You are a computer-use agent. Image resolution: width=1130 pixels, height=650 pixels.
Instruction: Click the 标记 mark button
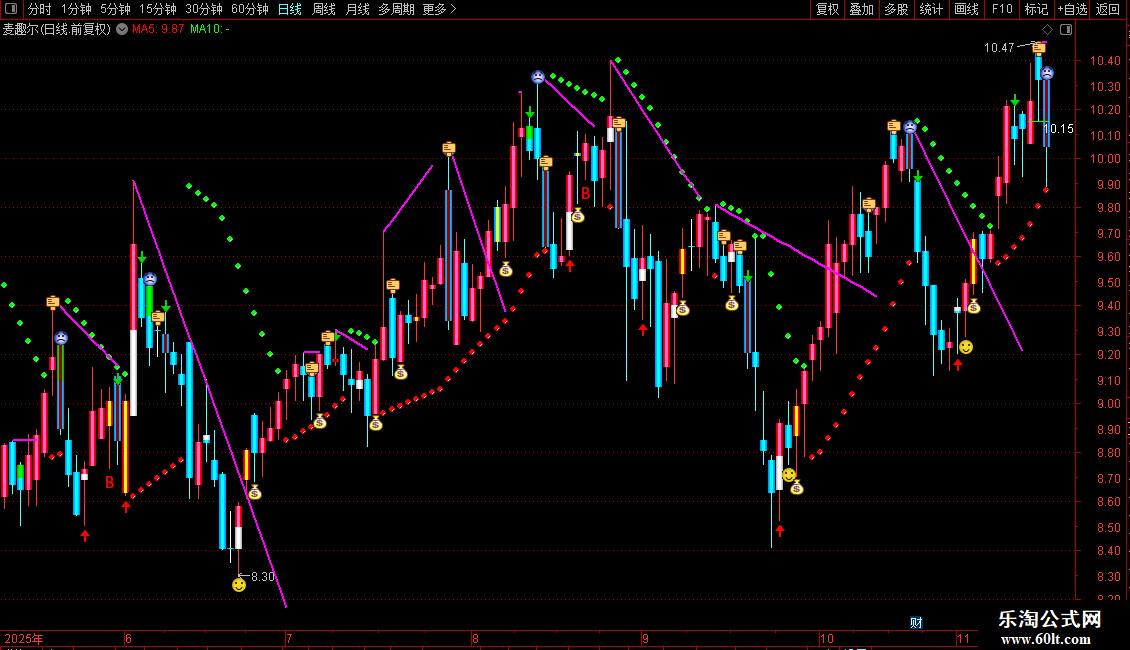click(x=1036, y=9)
